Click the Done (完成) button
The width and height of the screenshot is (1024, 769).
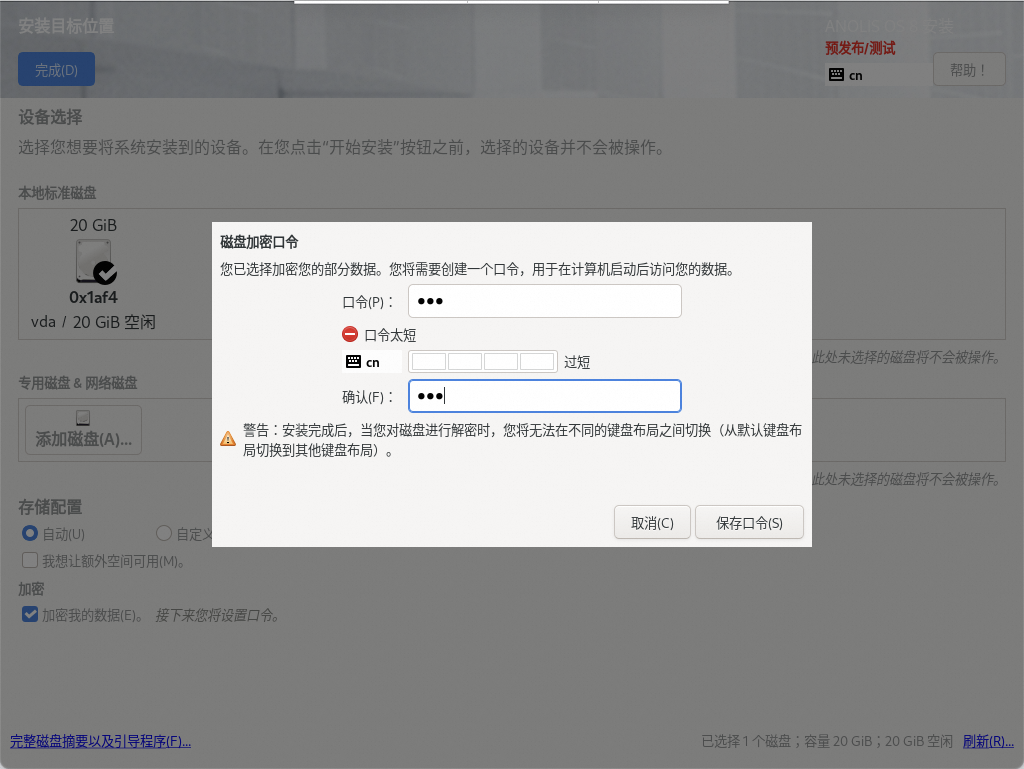(56, 69)
